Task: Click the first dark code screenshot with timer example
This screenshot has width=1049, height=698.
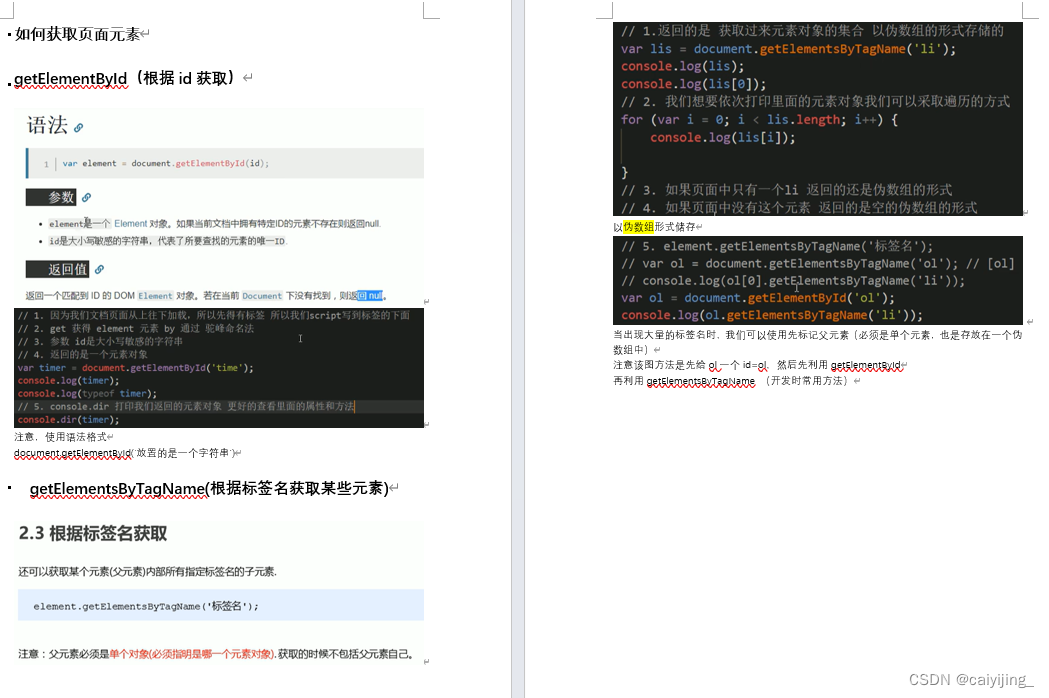Action: point(215,368)
